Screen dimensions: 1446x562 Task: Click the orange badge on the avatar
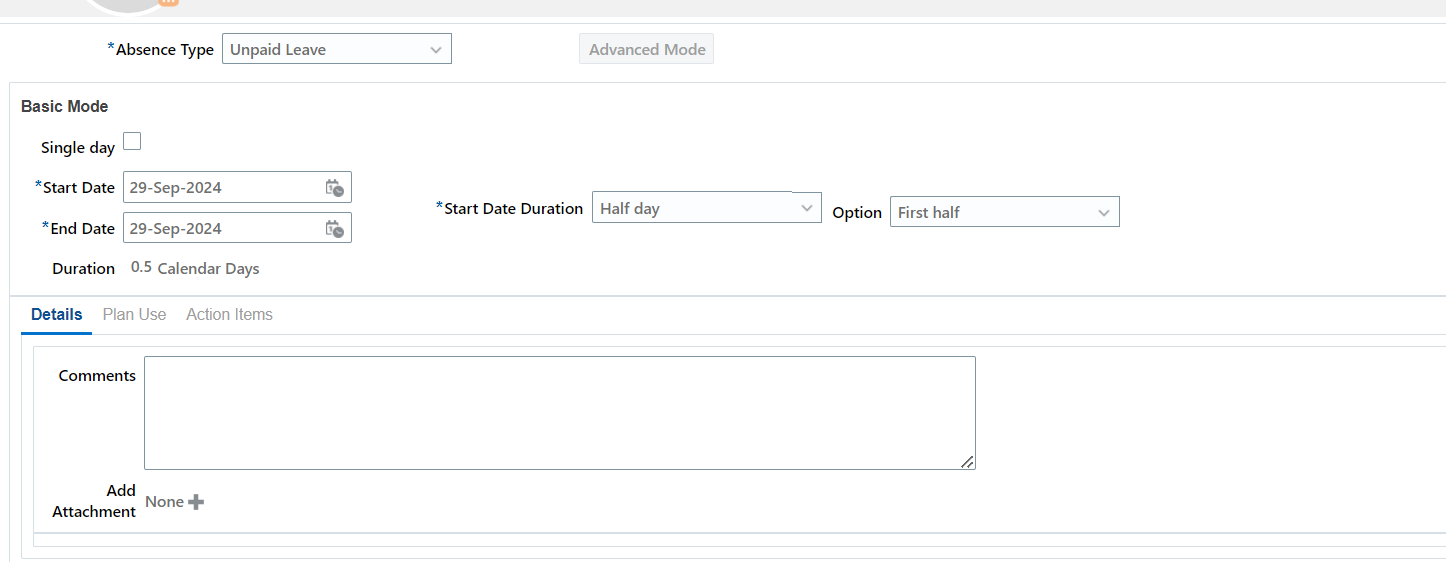168,3
